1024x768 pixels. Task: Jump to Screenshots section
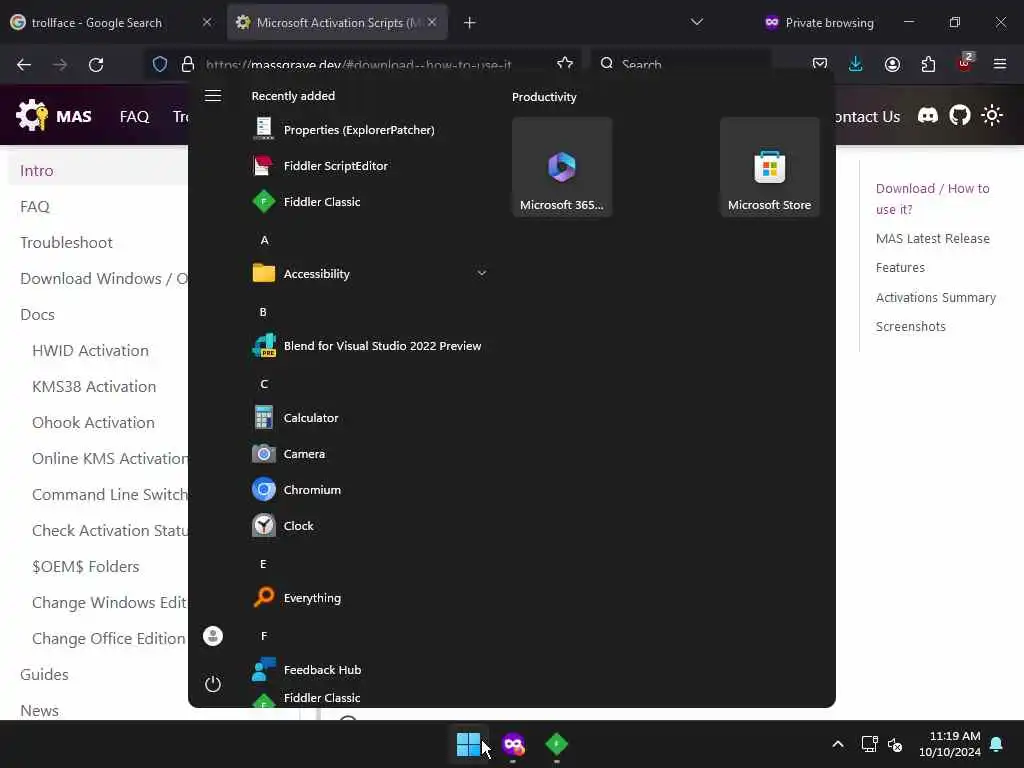pos(910,326)
